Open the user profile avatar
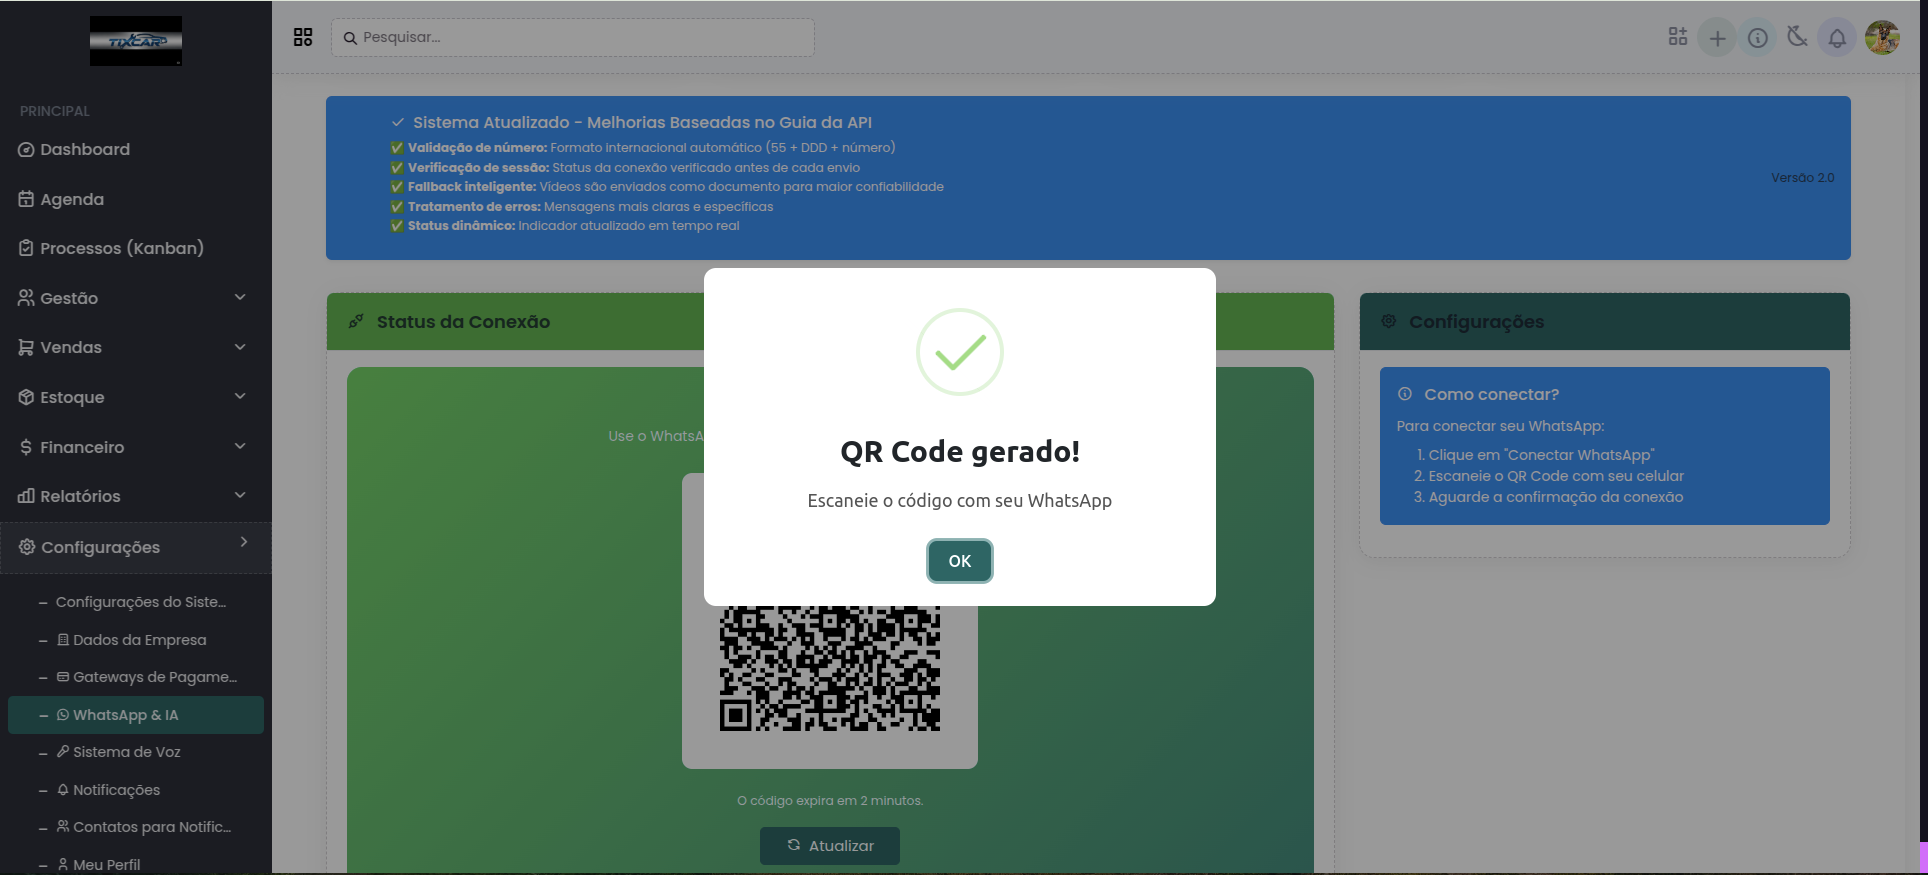The height and width of the screenshot is (875, 1928). tap(1882, 38)
